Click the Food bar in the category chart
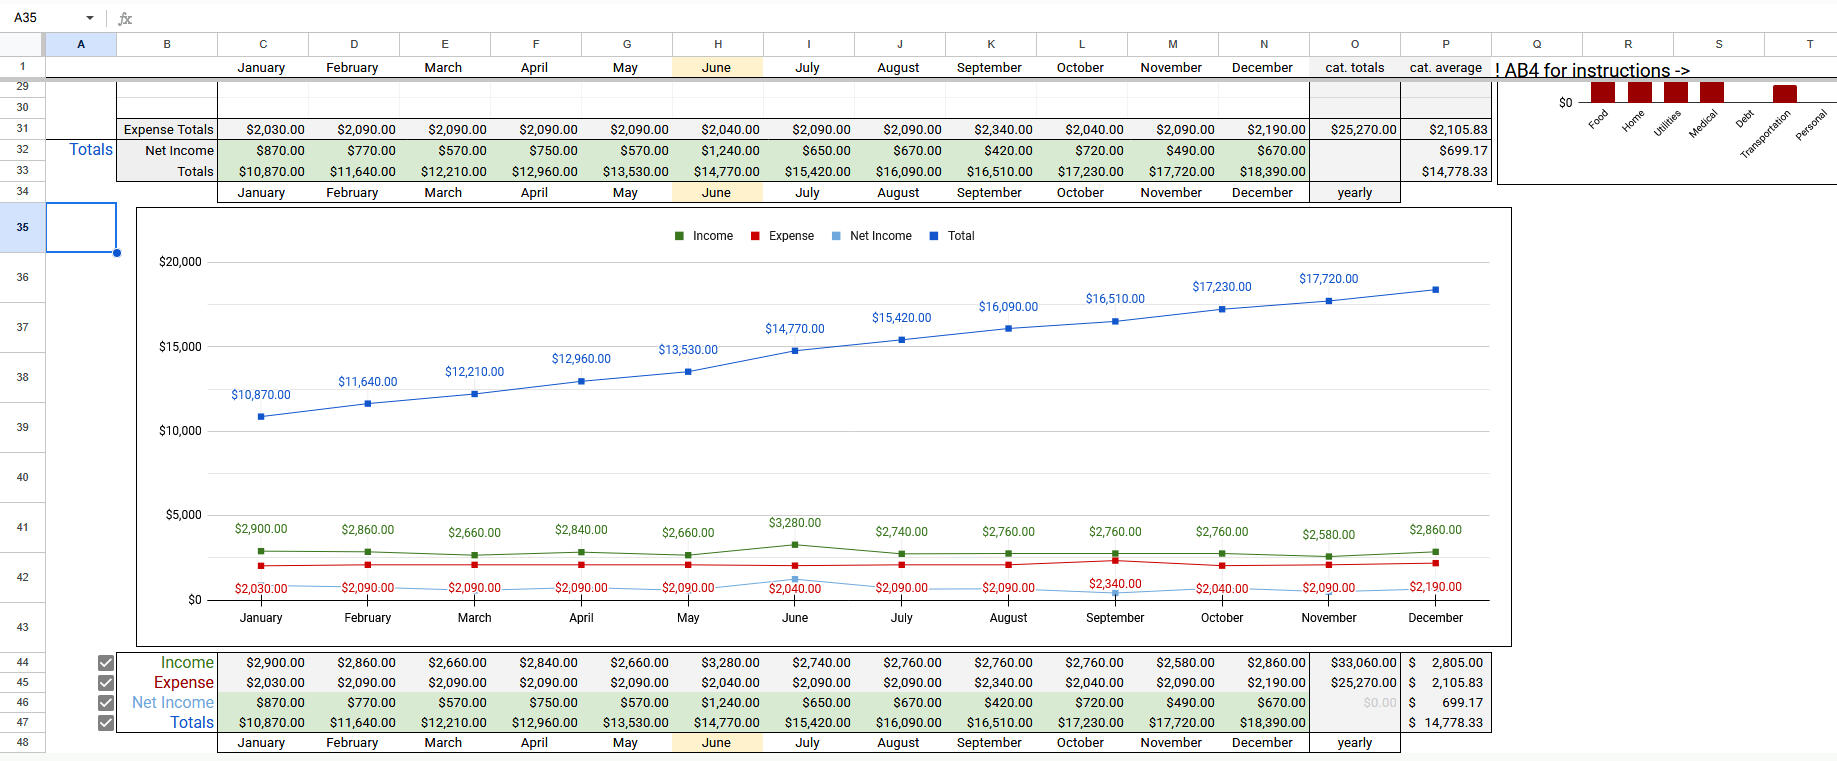This screenshot has height=761, width=1837. [x=1603, y=92]
